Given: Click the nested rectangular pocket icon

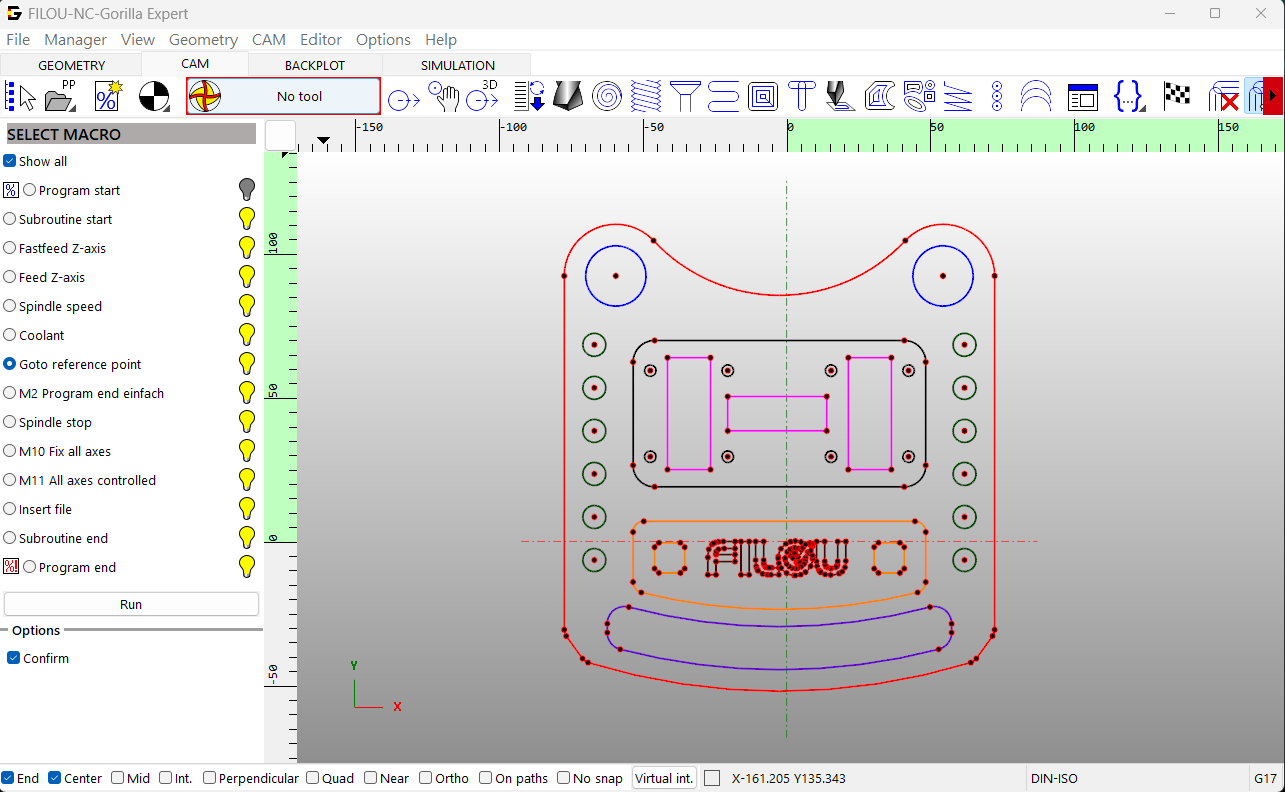Looking at the screenshot, I should (x=763, y=97).
